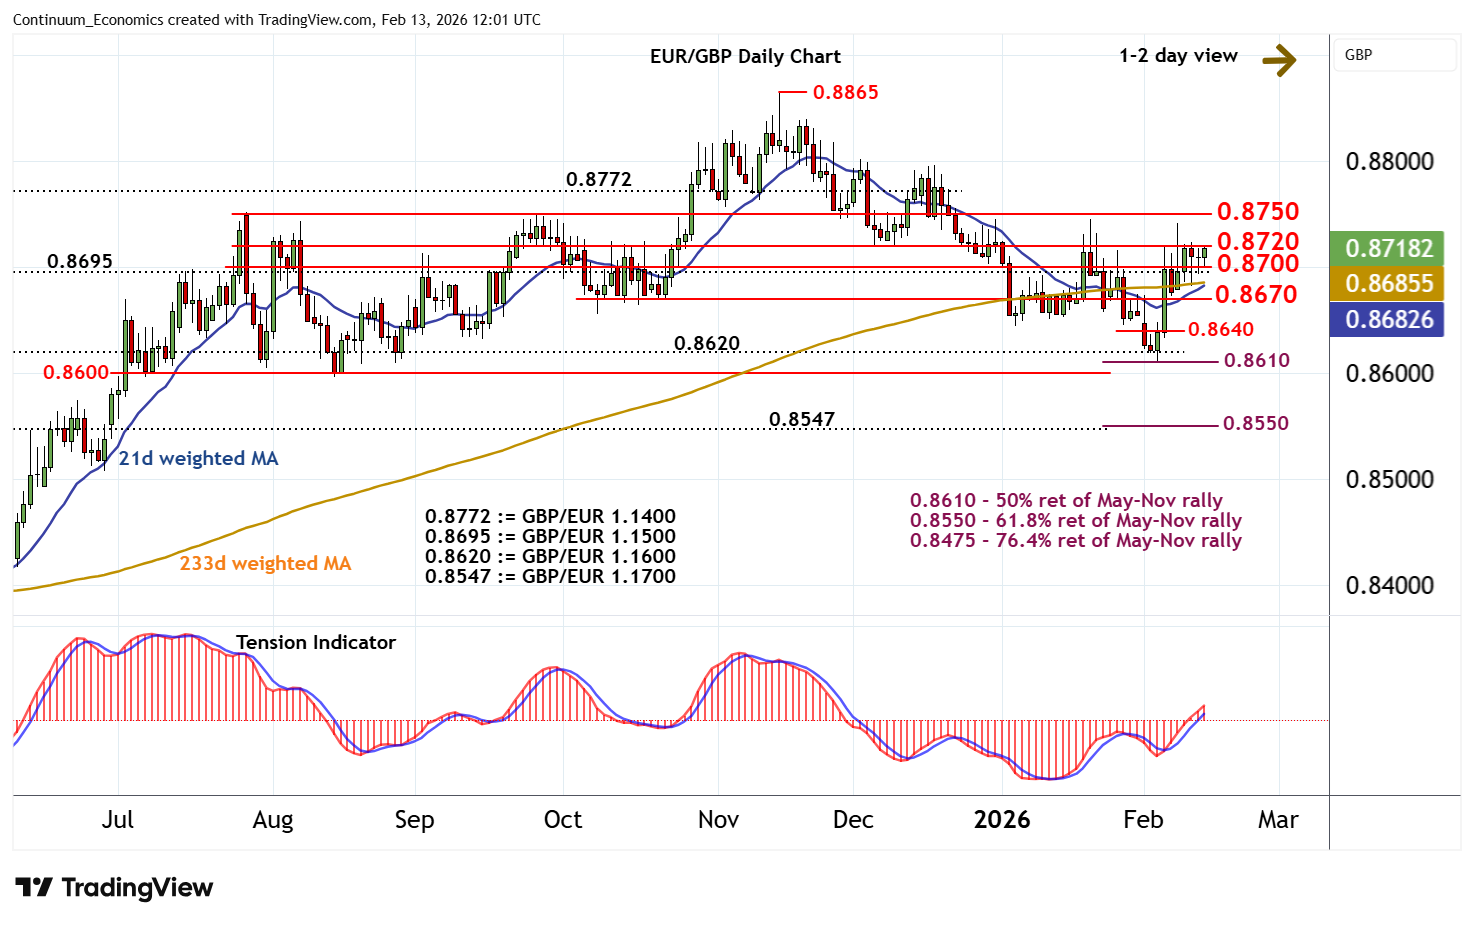Click the TradingView logo at bottom left
Viewport: 1474px width, 925px height.
tap(114, 887)
